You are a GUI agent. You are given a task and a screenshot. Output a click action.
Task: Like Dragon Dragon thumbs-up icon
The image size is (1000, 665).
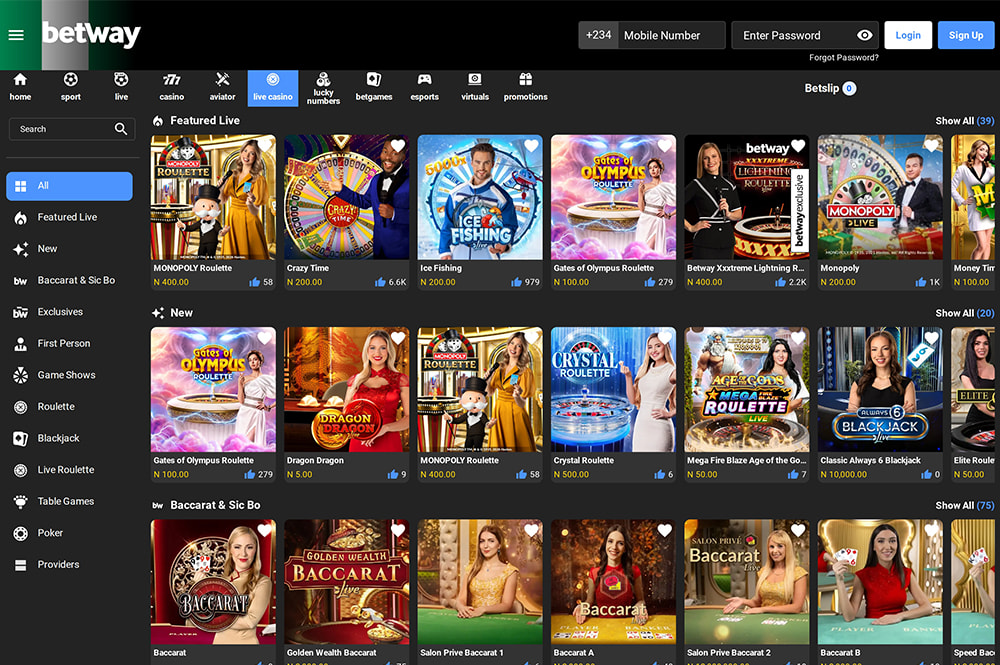[393, 474]
